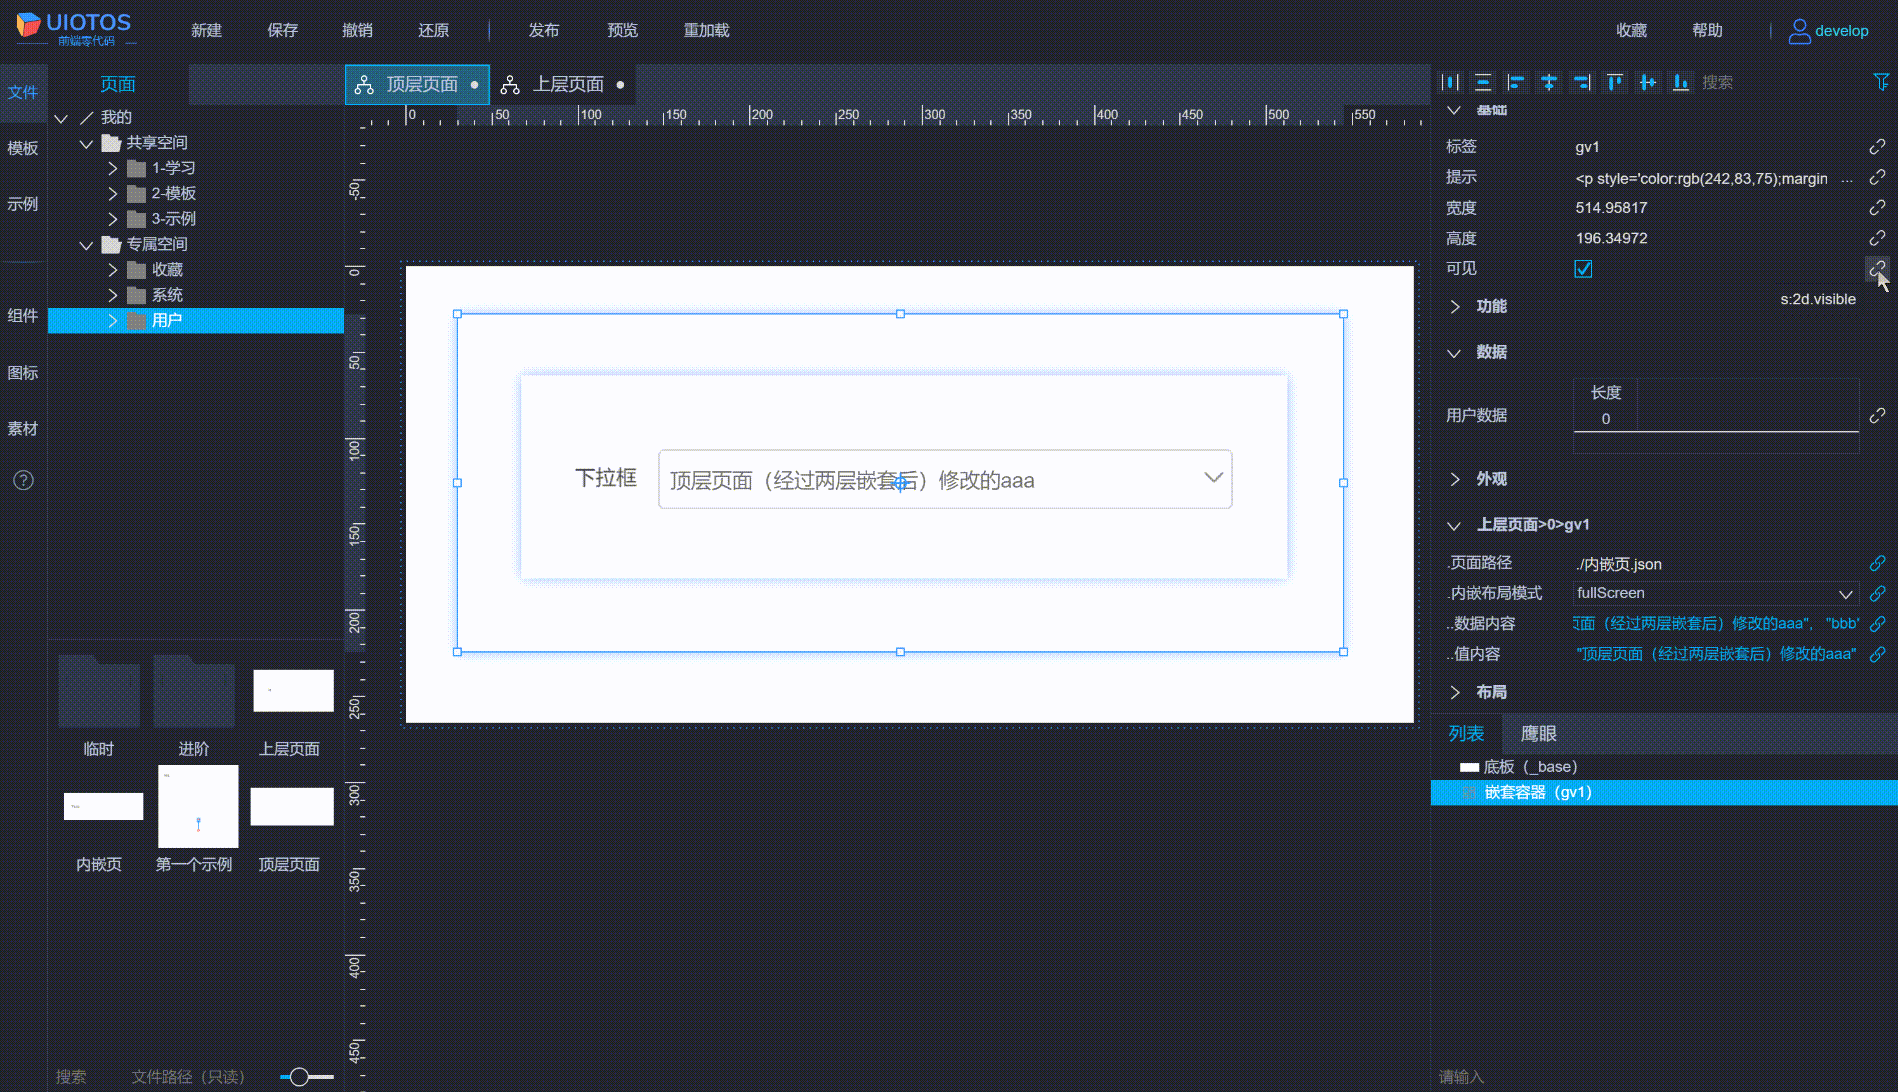Click 预览 in the top menu

[622, 31]
